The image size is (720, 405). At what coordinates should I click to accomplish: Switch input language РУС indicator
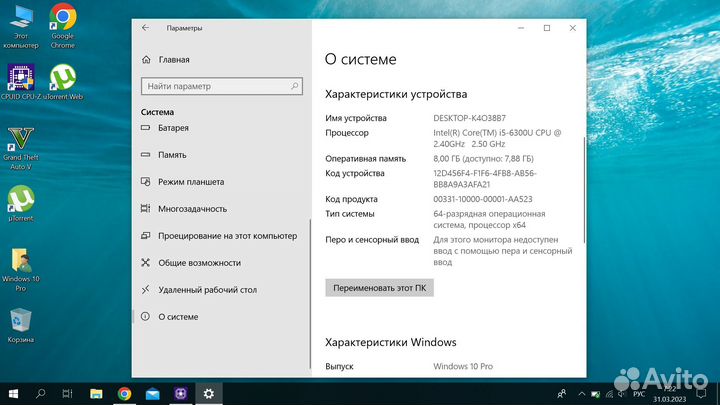[639, 394]
